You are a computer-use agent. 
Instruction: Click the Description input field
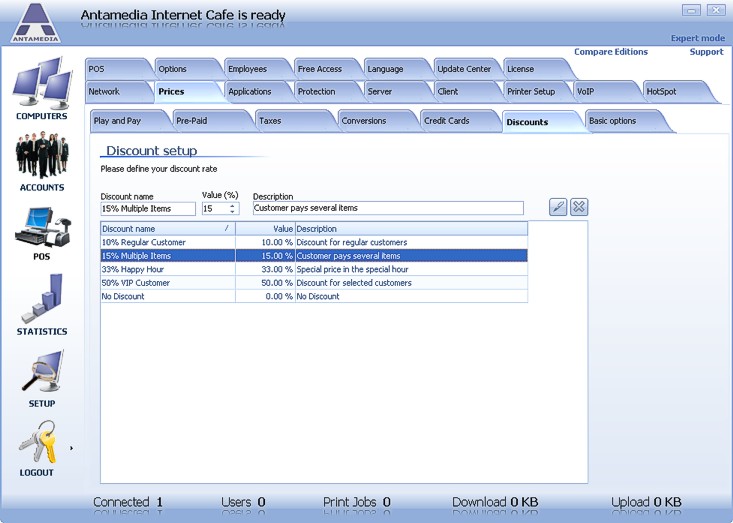pyautogui.click(x=388, y=208)
